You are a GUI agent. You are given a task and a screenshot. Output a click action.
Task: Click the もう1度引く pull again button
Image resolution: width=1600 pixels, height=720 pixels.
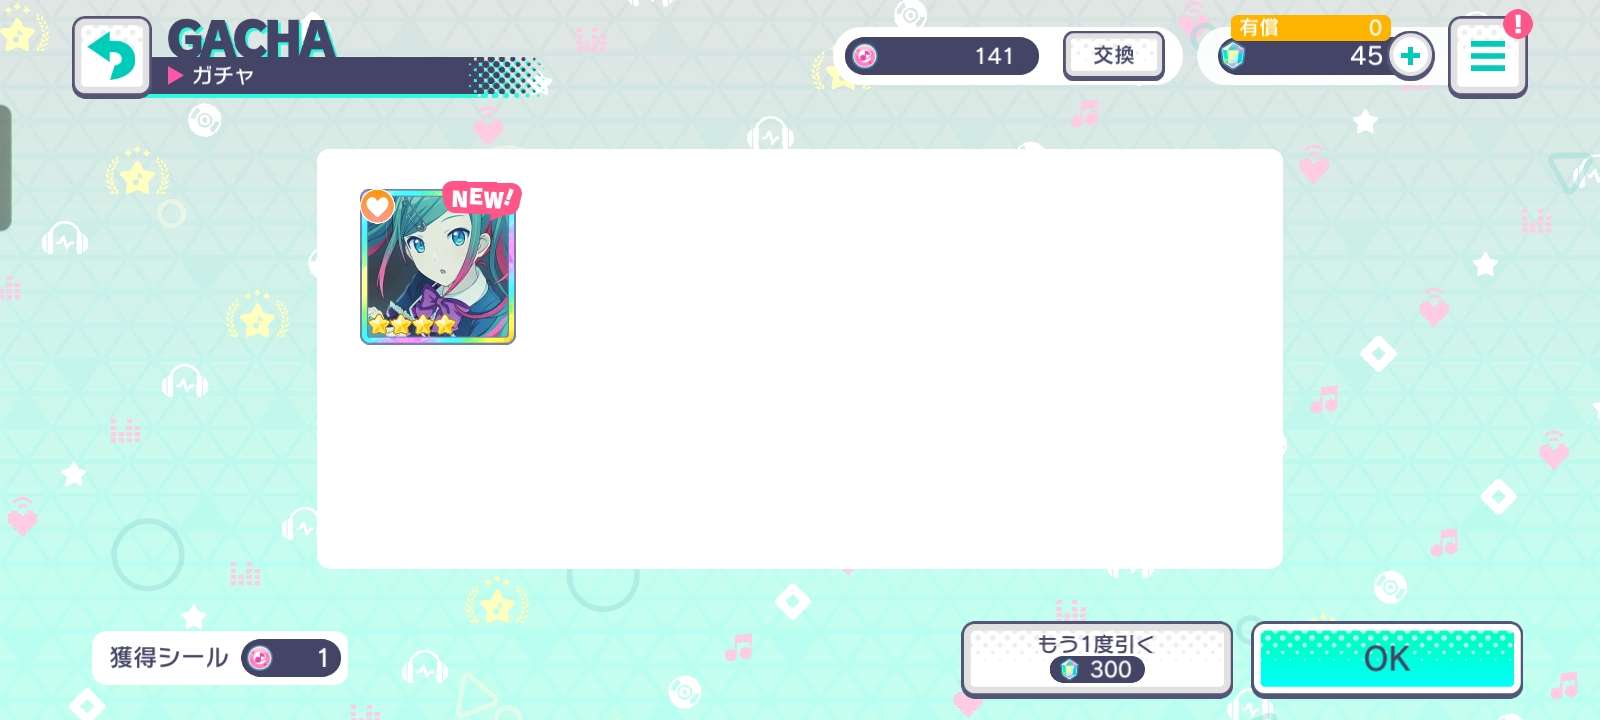(1096, 658)
